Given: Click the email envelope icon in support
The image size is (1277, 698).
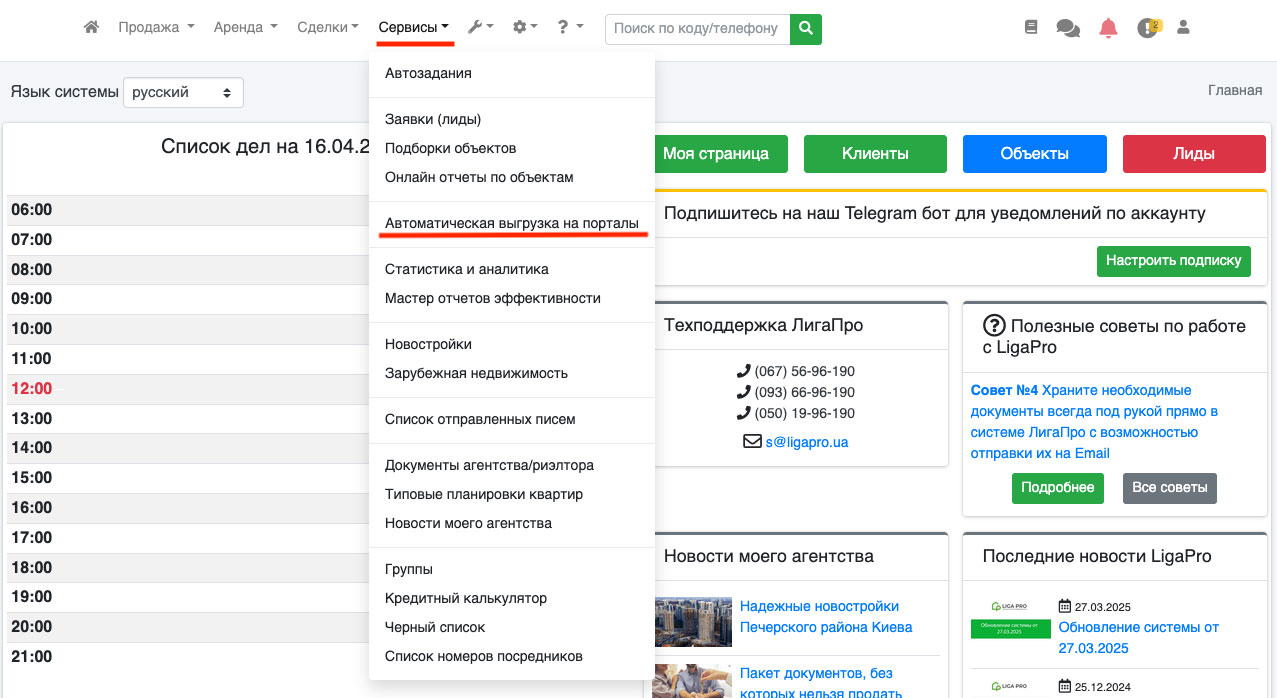Looking at the screenshot, I should point(752,441).
